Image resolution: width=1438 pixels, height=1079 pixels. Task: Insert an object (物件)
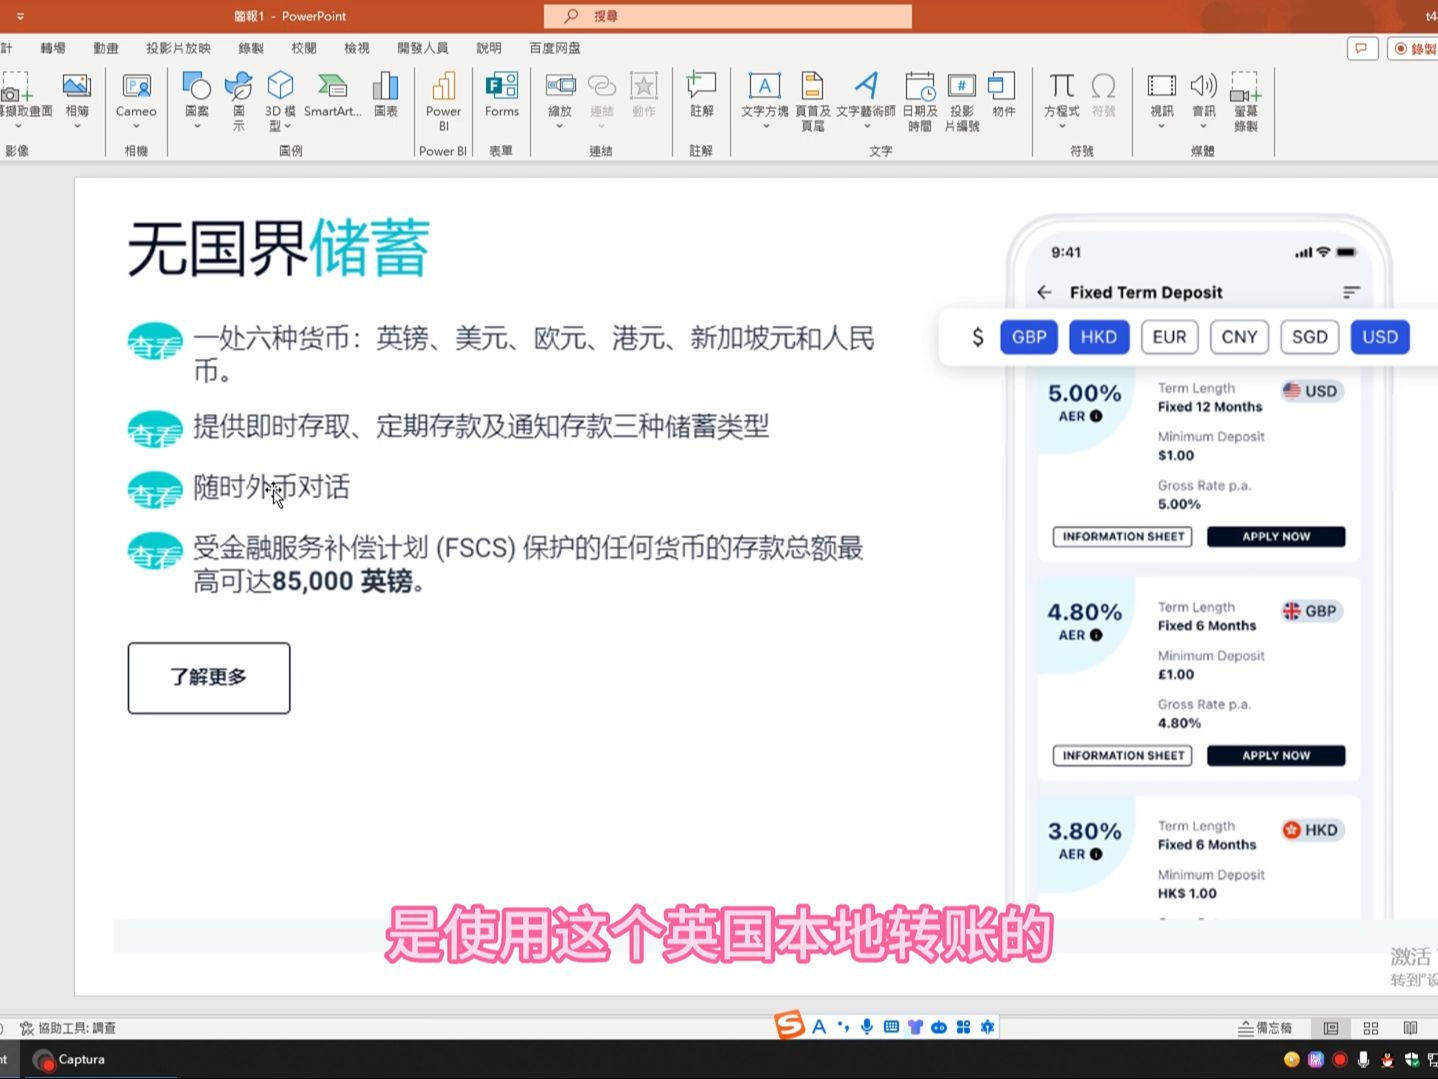[x=1003, y=95]
